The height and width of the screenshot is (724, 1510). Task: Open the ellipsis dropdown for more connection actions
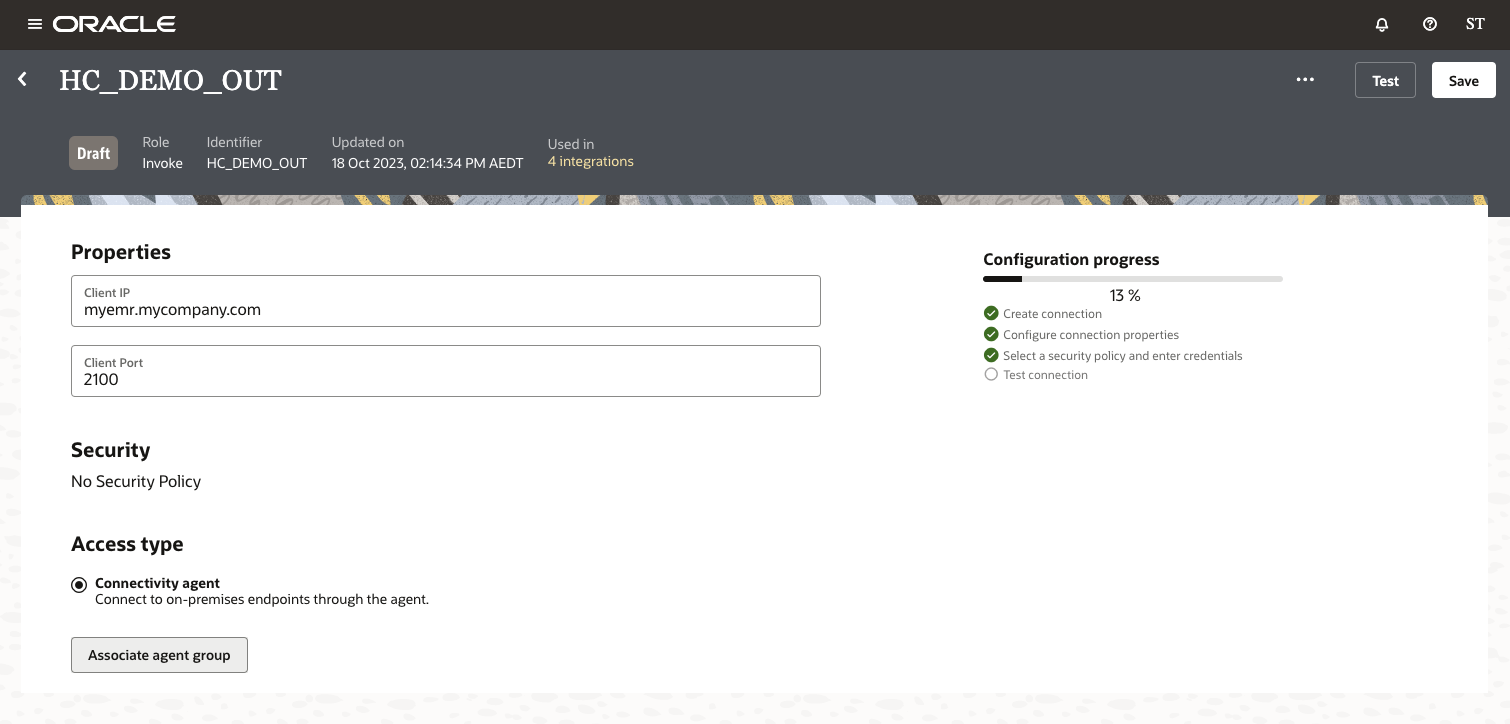[1305, 79]
